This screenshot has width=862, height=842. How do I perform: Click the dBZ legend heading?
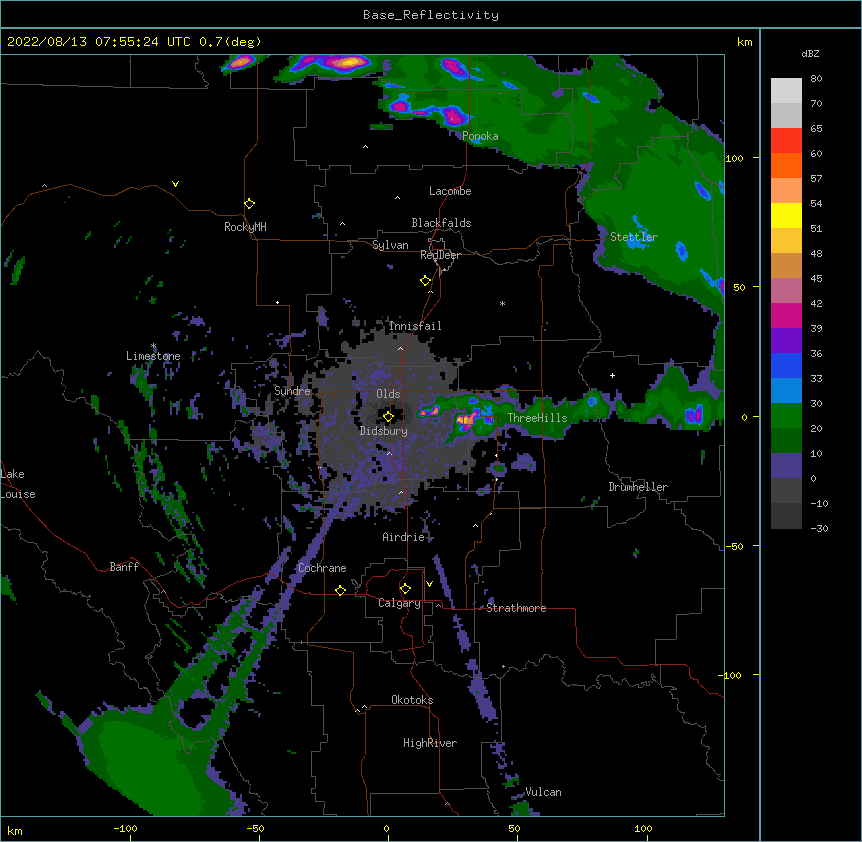810,54
